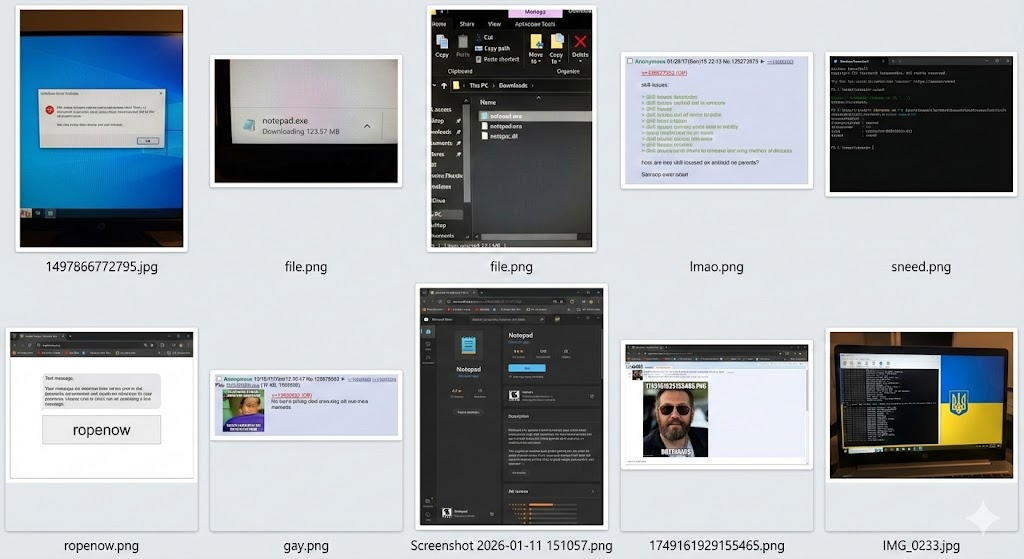This screenshot has width=1024, height=559.
Task: Click the filename sneed.png
Action: (x=921, y=266)
